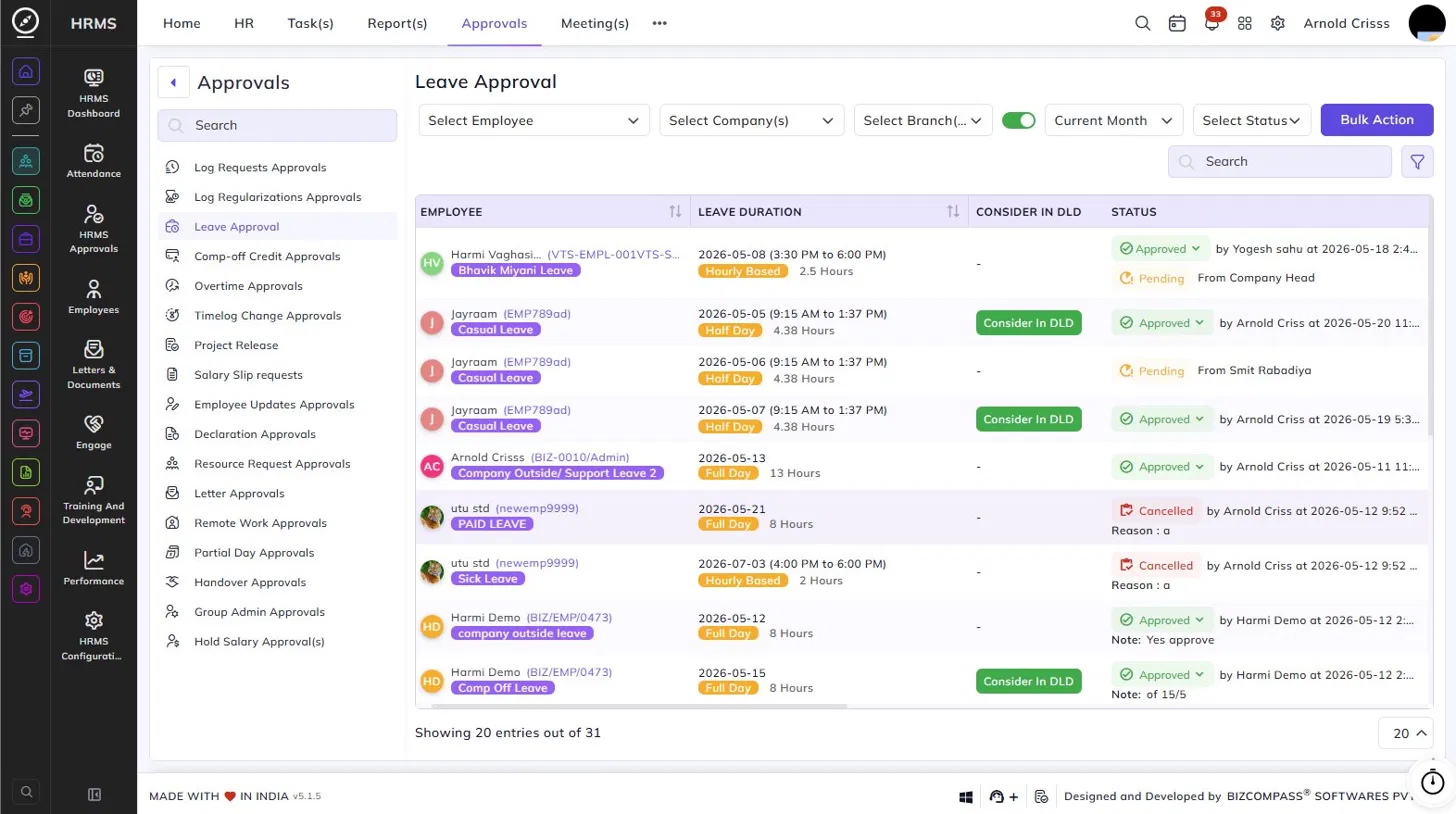Open HRMS Dashboard in sidebar

[94, 93]
